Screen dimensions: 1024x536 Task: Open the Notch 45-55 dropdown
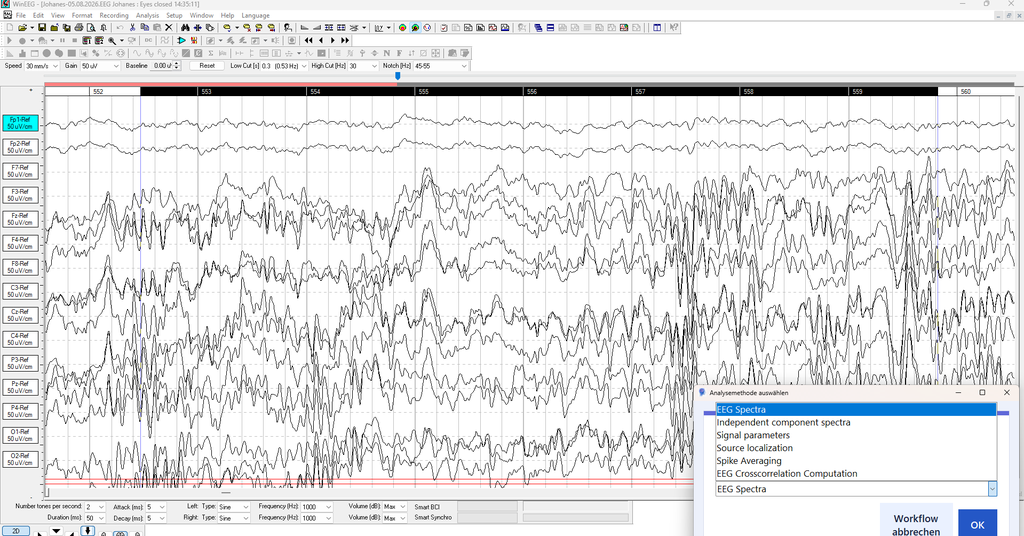click(464, 66)
